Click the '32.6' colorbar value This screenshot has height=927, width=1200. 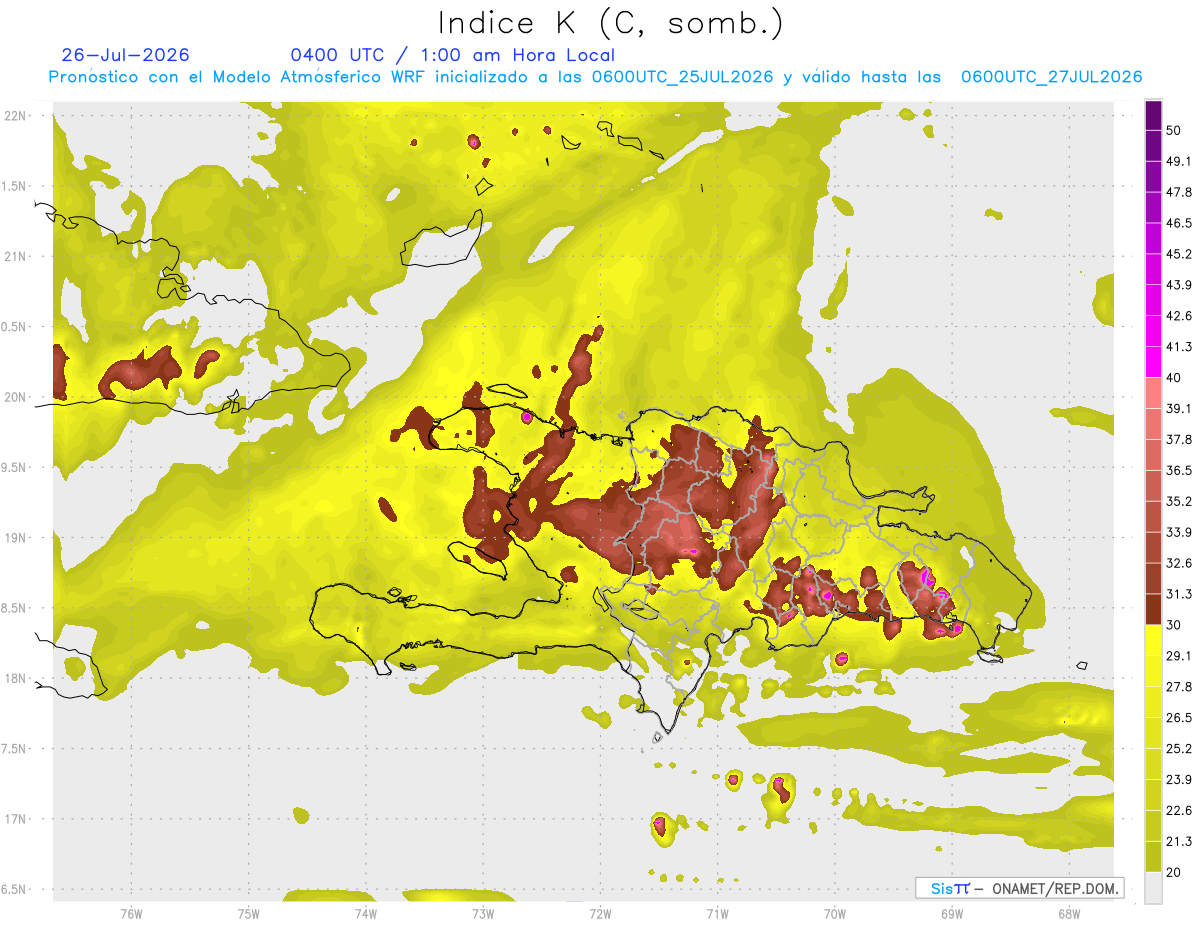click(1180, 563)
